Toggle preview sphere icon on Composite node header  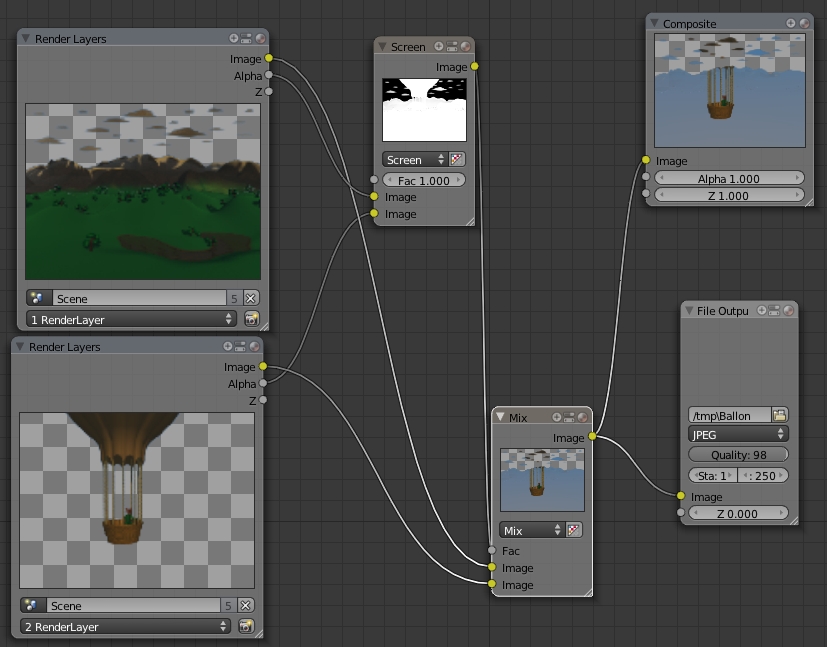tap(804, 23)
